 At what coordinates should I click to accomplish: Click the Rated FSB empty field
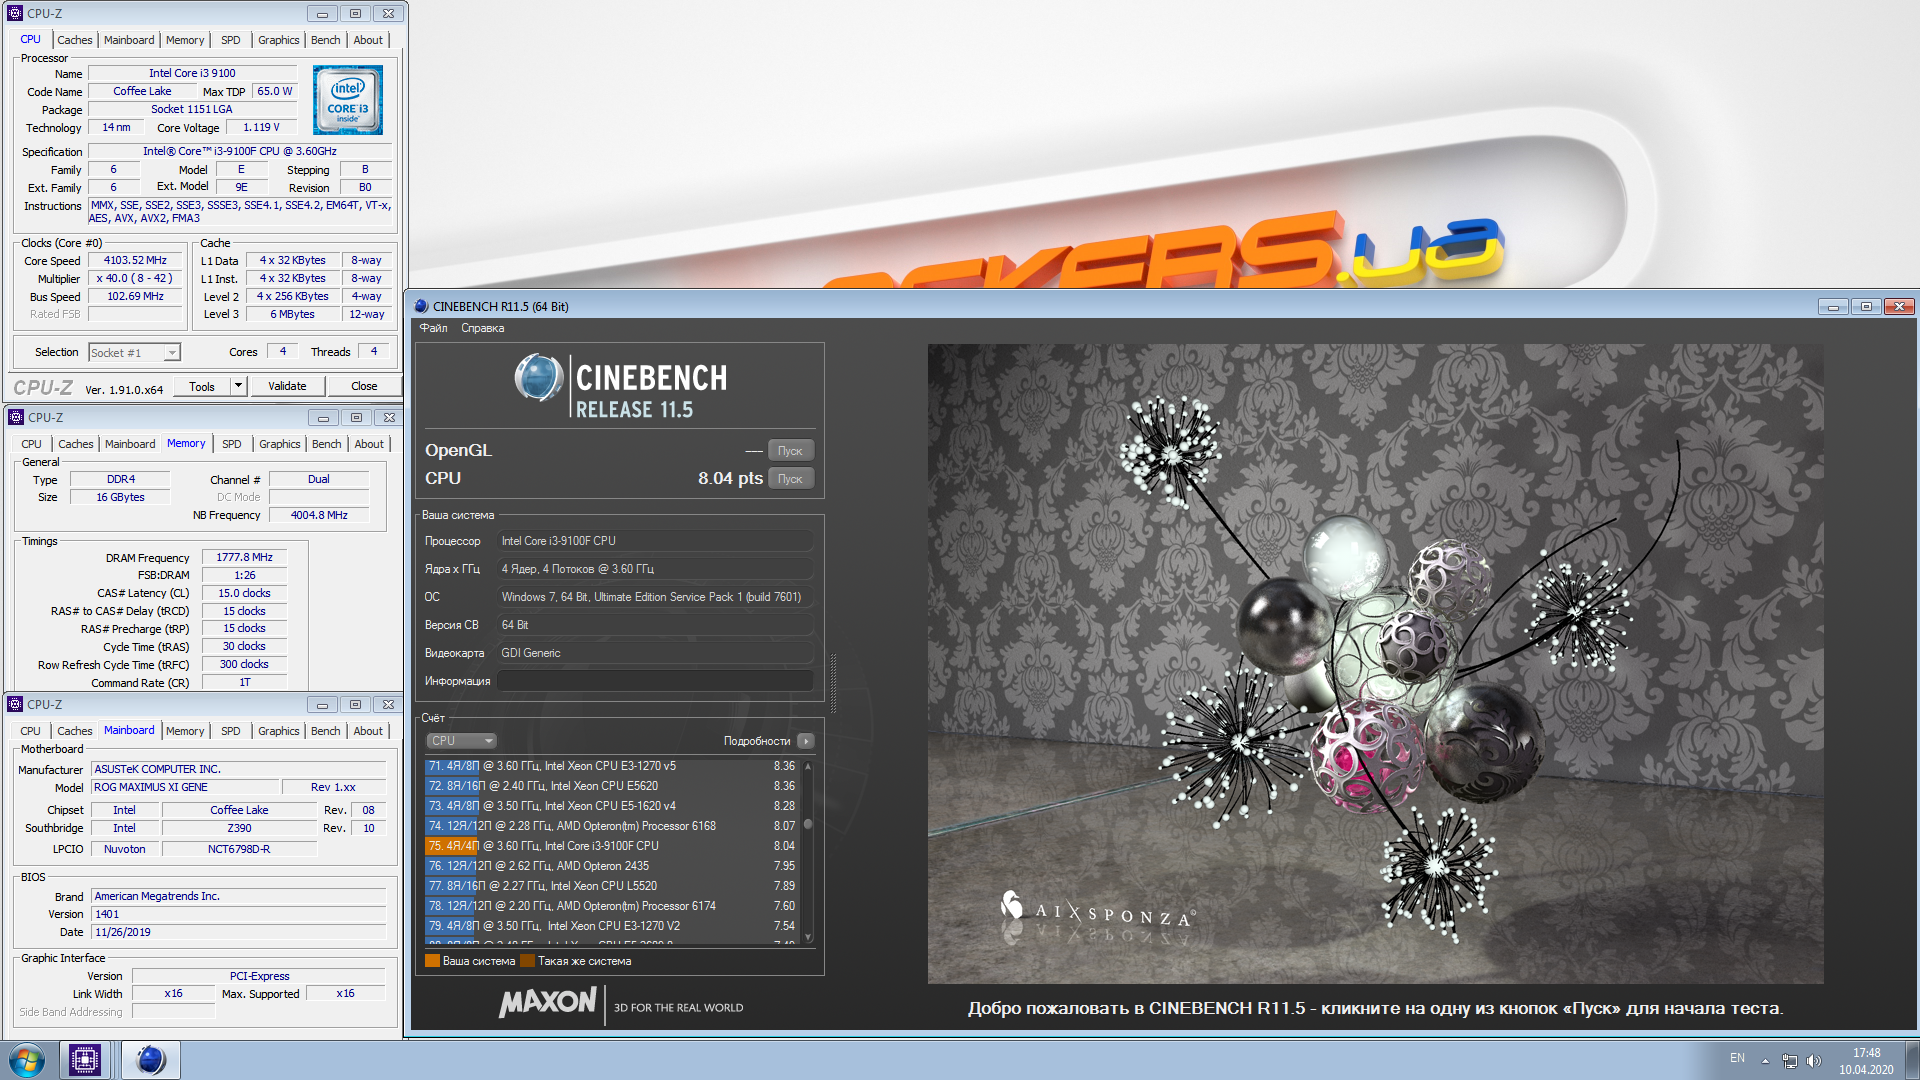click(136, 314)
